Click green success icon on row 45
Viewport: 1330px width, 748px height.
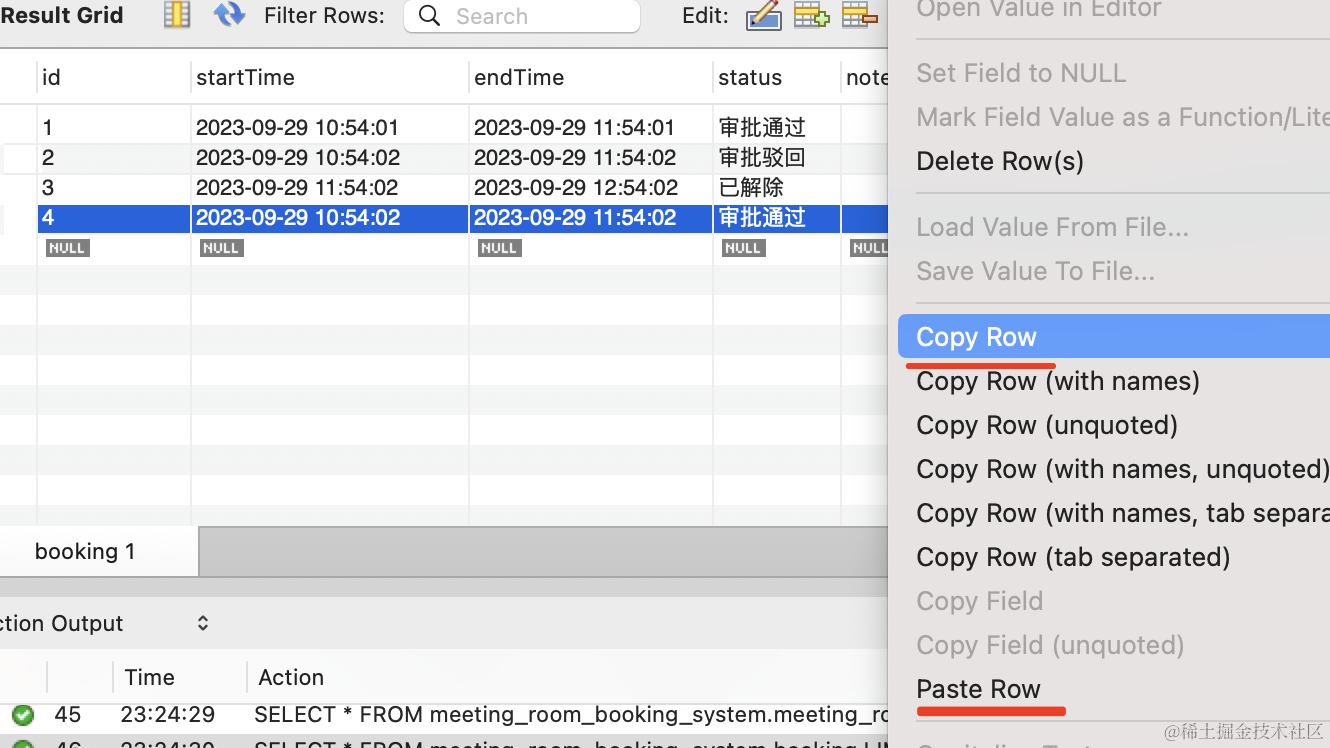coord(22,715)
